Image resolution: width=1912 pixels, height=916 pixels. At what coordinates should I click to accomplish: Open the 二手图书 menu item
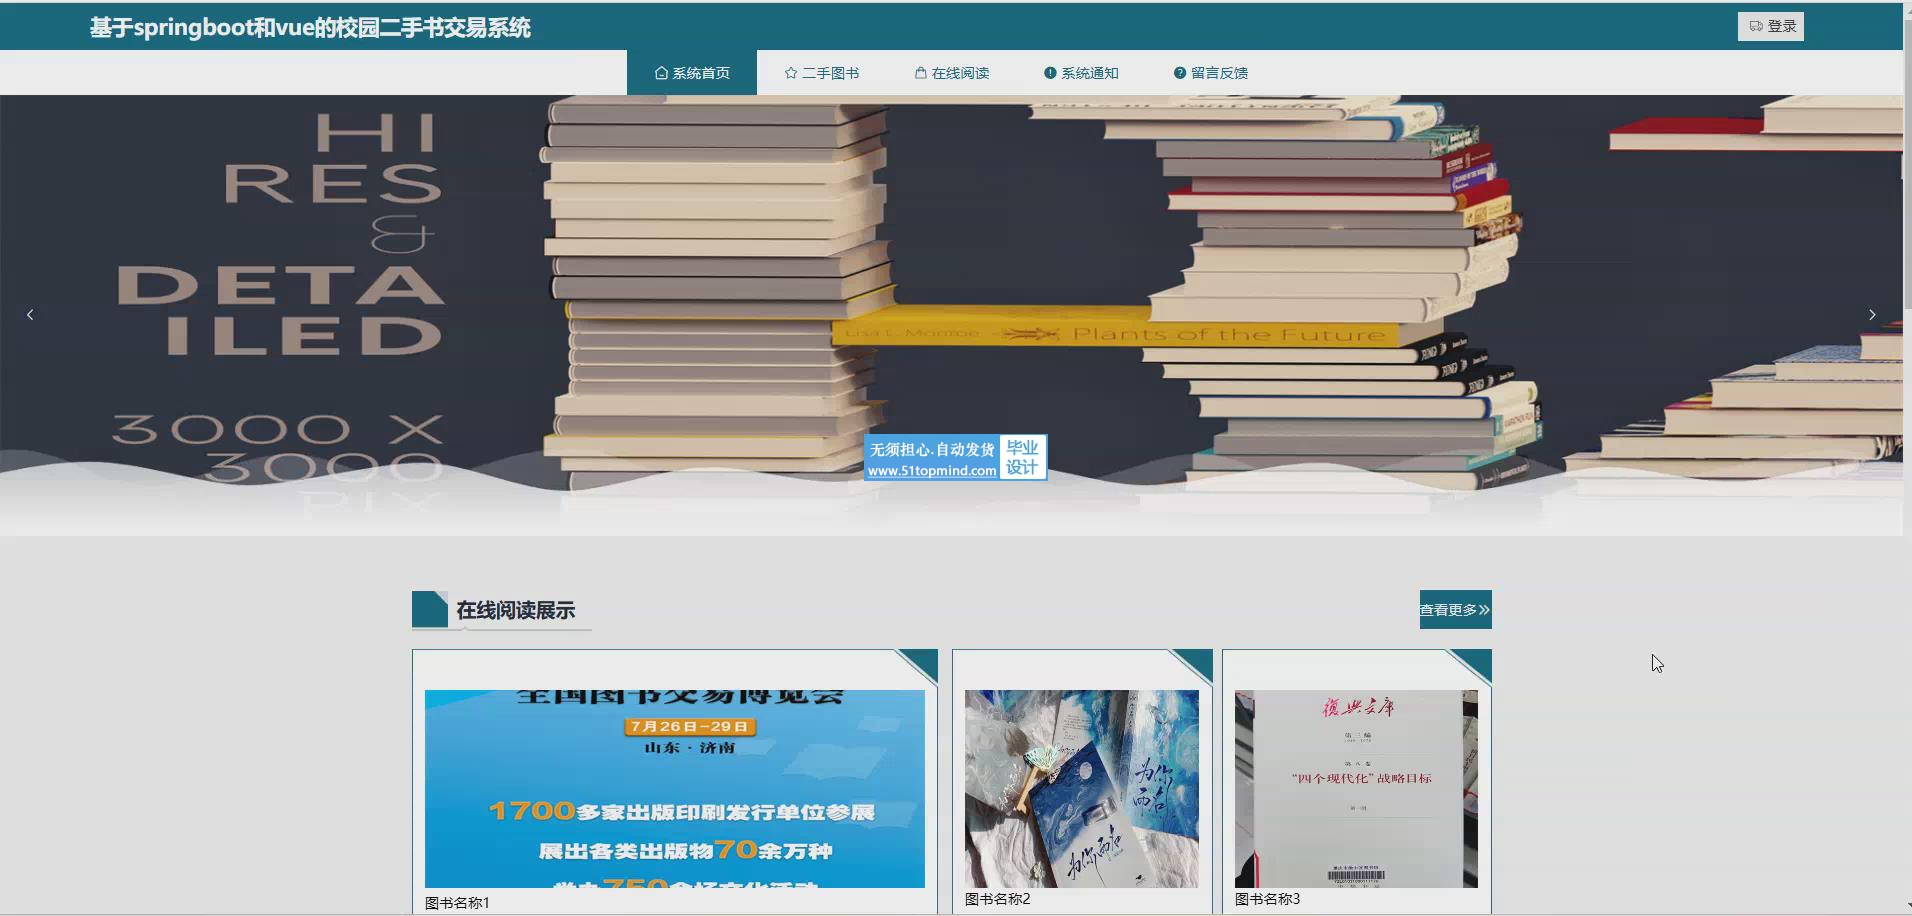click(822, 73)
